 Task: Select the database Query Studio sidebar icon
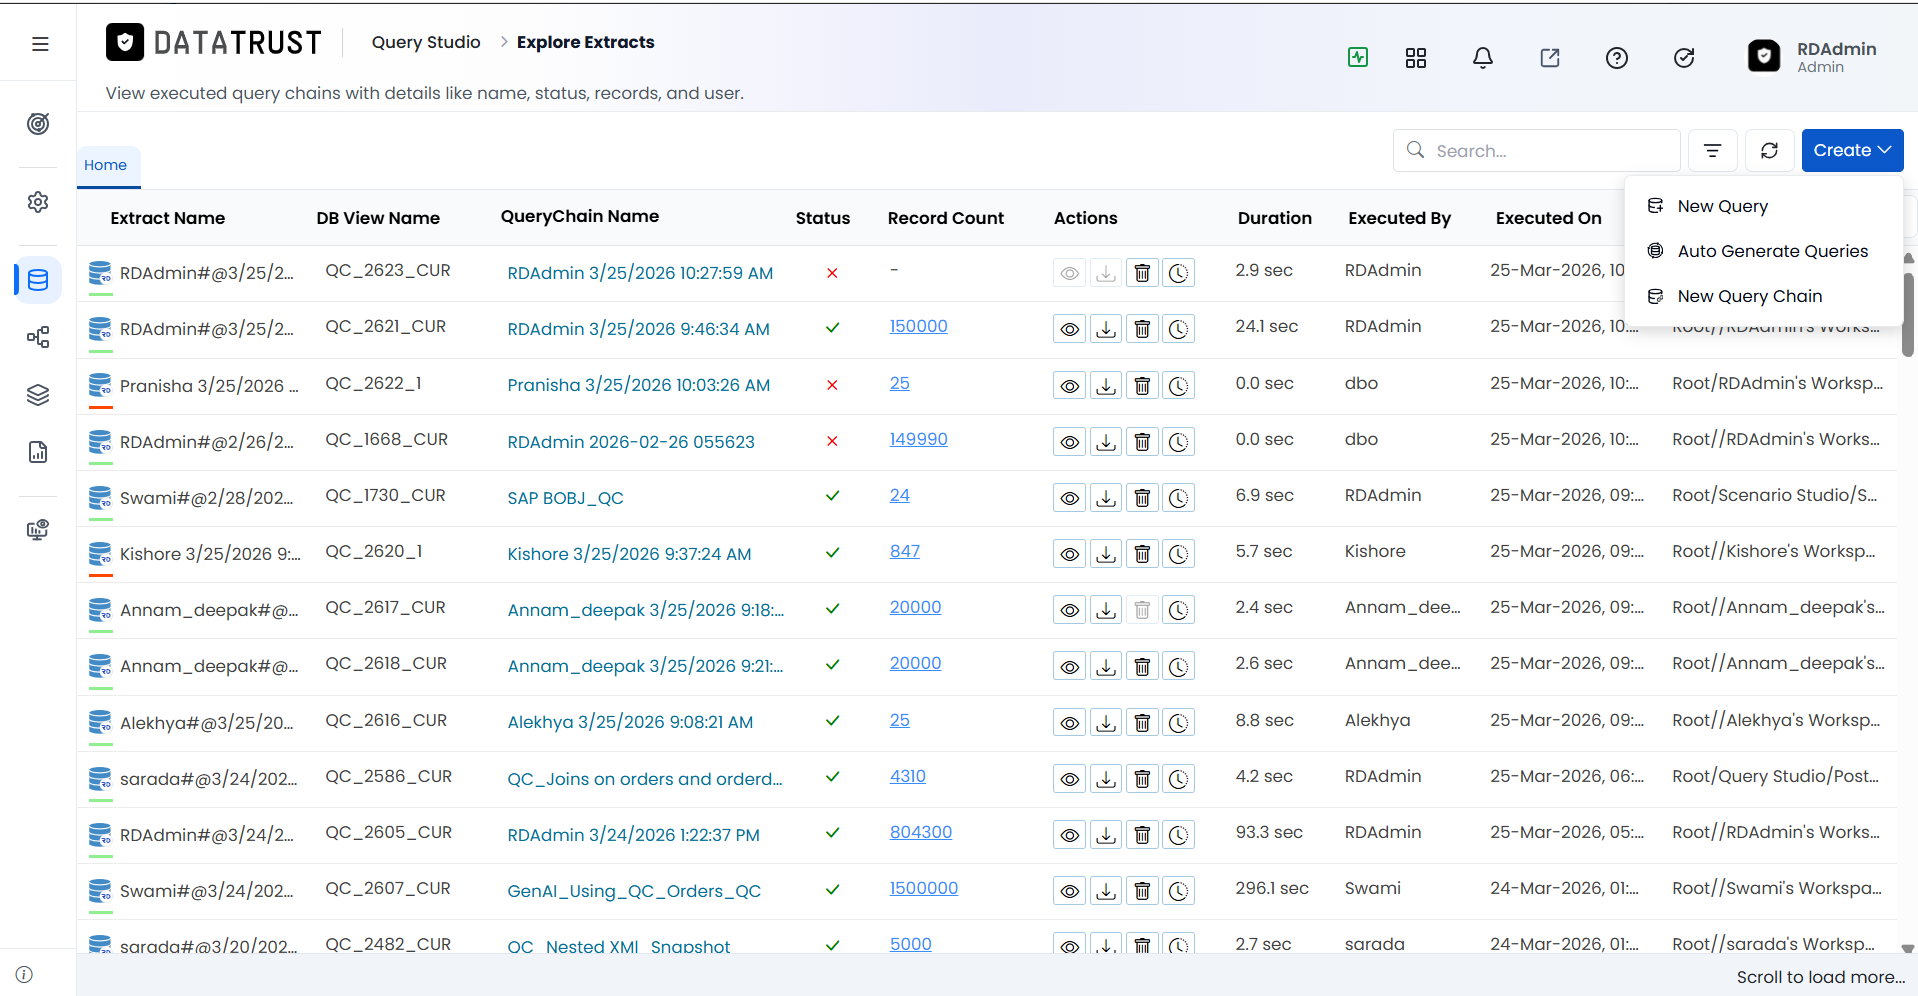38,280
